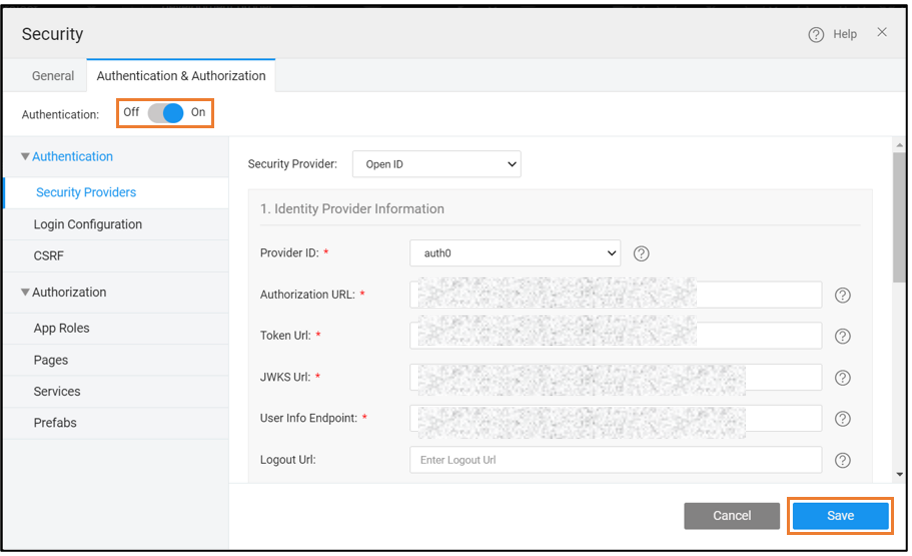This screenshot has height=556, width=912.
Task: Show help for Logout Url
Action: pyautogui.click(x=842, y=460)
